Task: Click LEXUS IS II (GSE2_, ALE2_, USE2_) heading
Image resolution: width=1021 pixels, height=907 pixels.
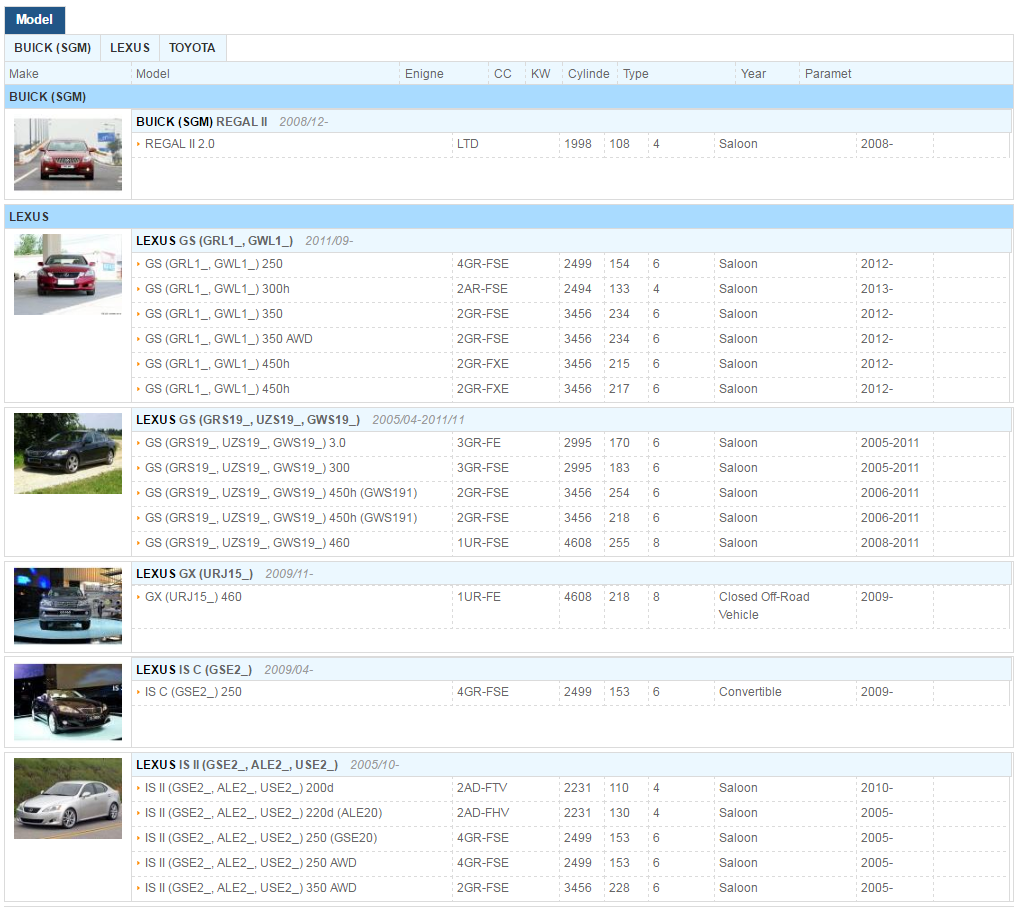Action: click(237, 764)
